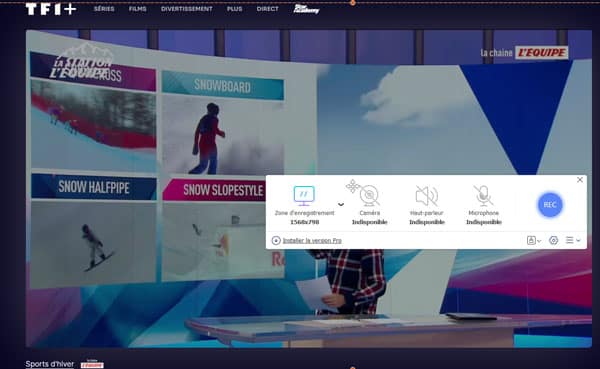Click the download icon beside Installer link

point(276,240)
